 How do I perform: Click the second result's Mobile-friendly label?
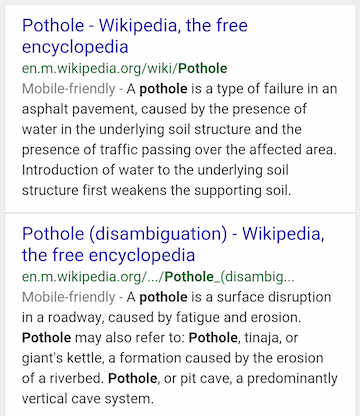click(x=69, y=297)
